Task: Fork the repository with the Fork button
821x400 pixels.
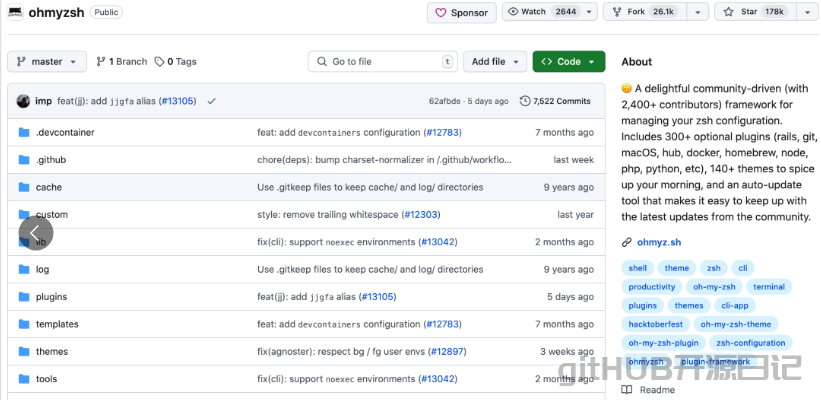Action: (645, 12)
